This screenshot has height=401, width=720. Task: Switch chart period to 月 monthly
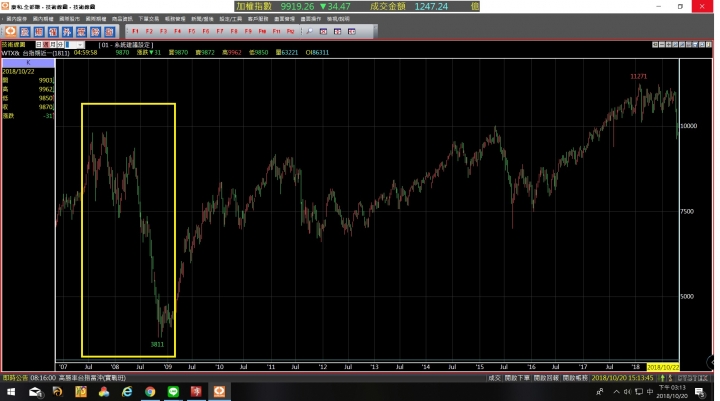click(x=53, y=45)
